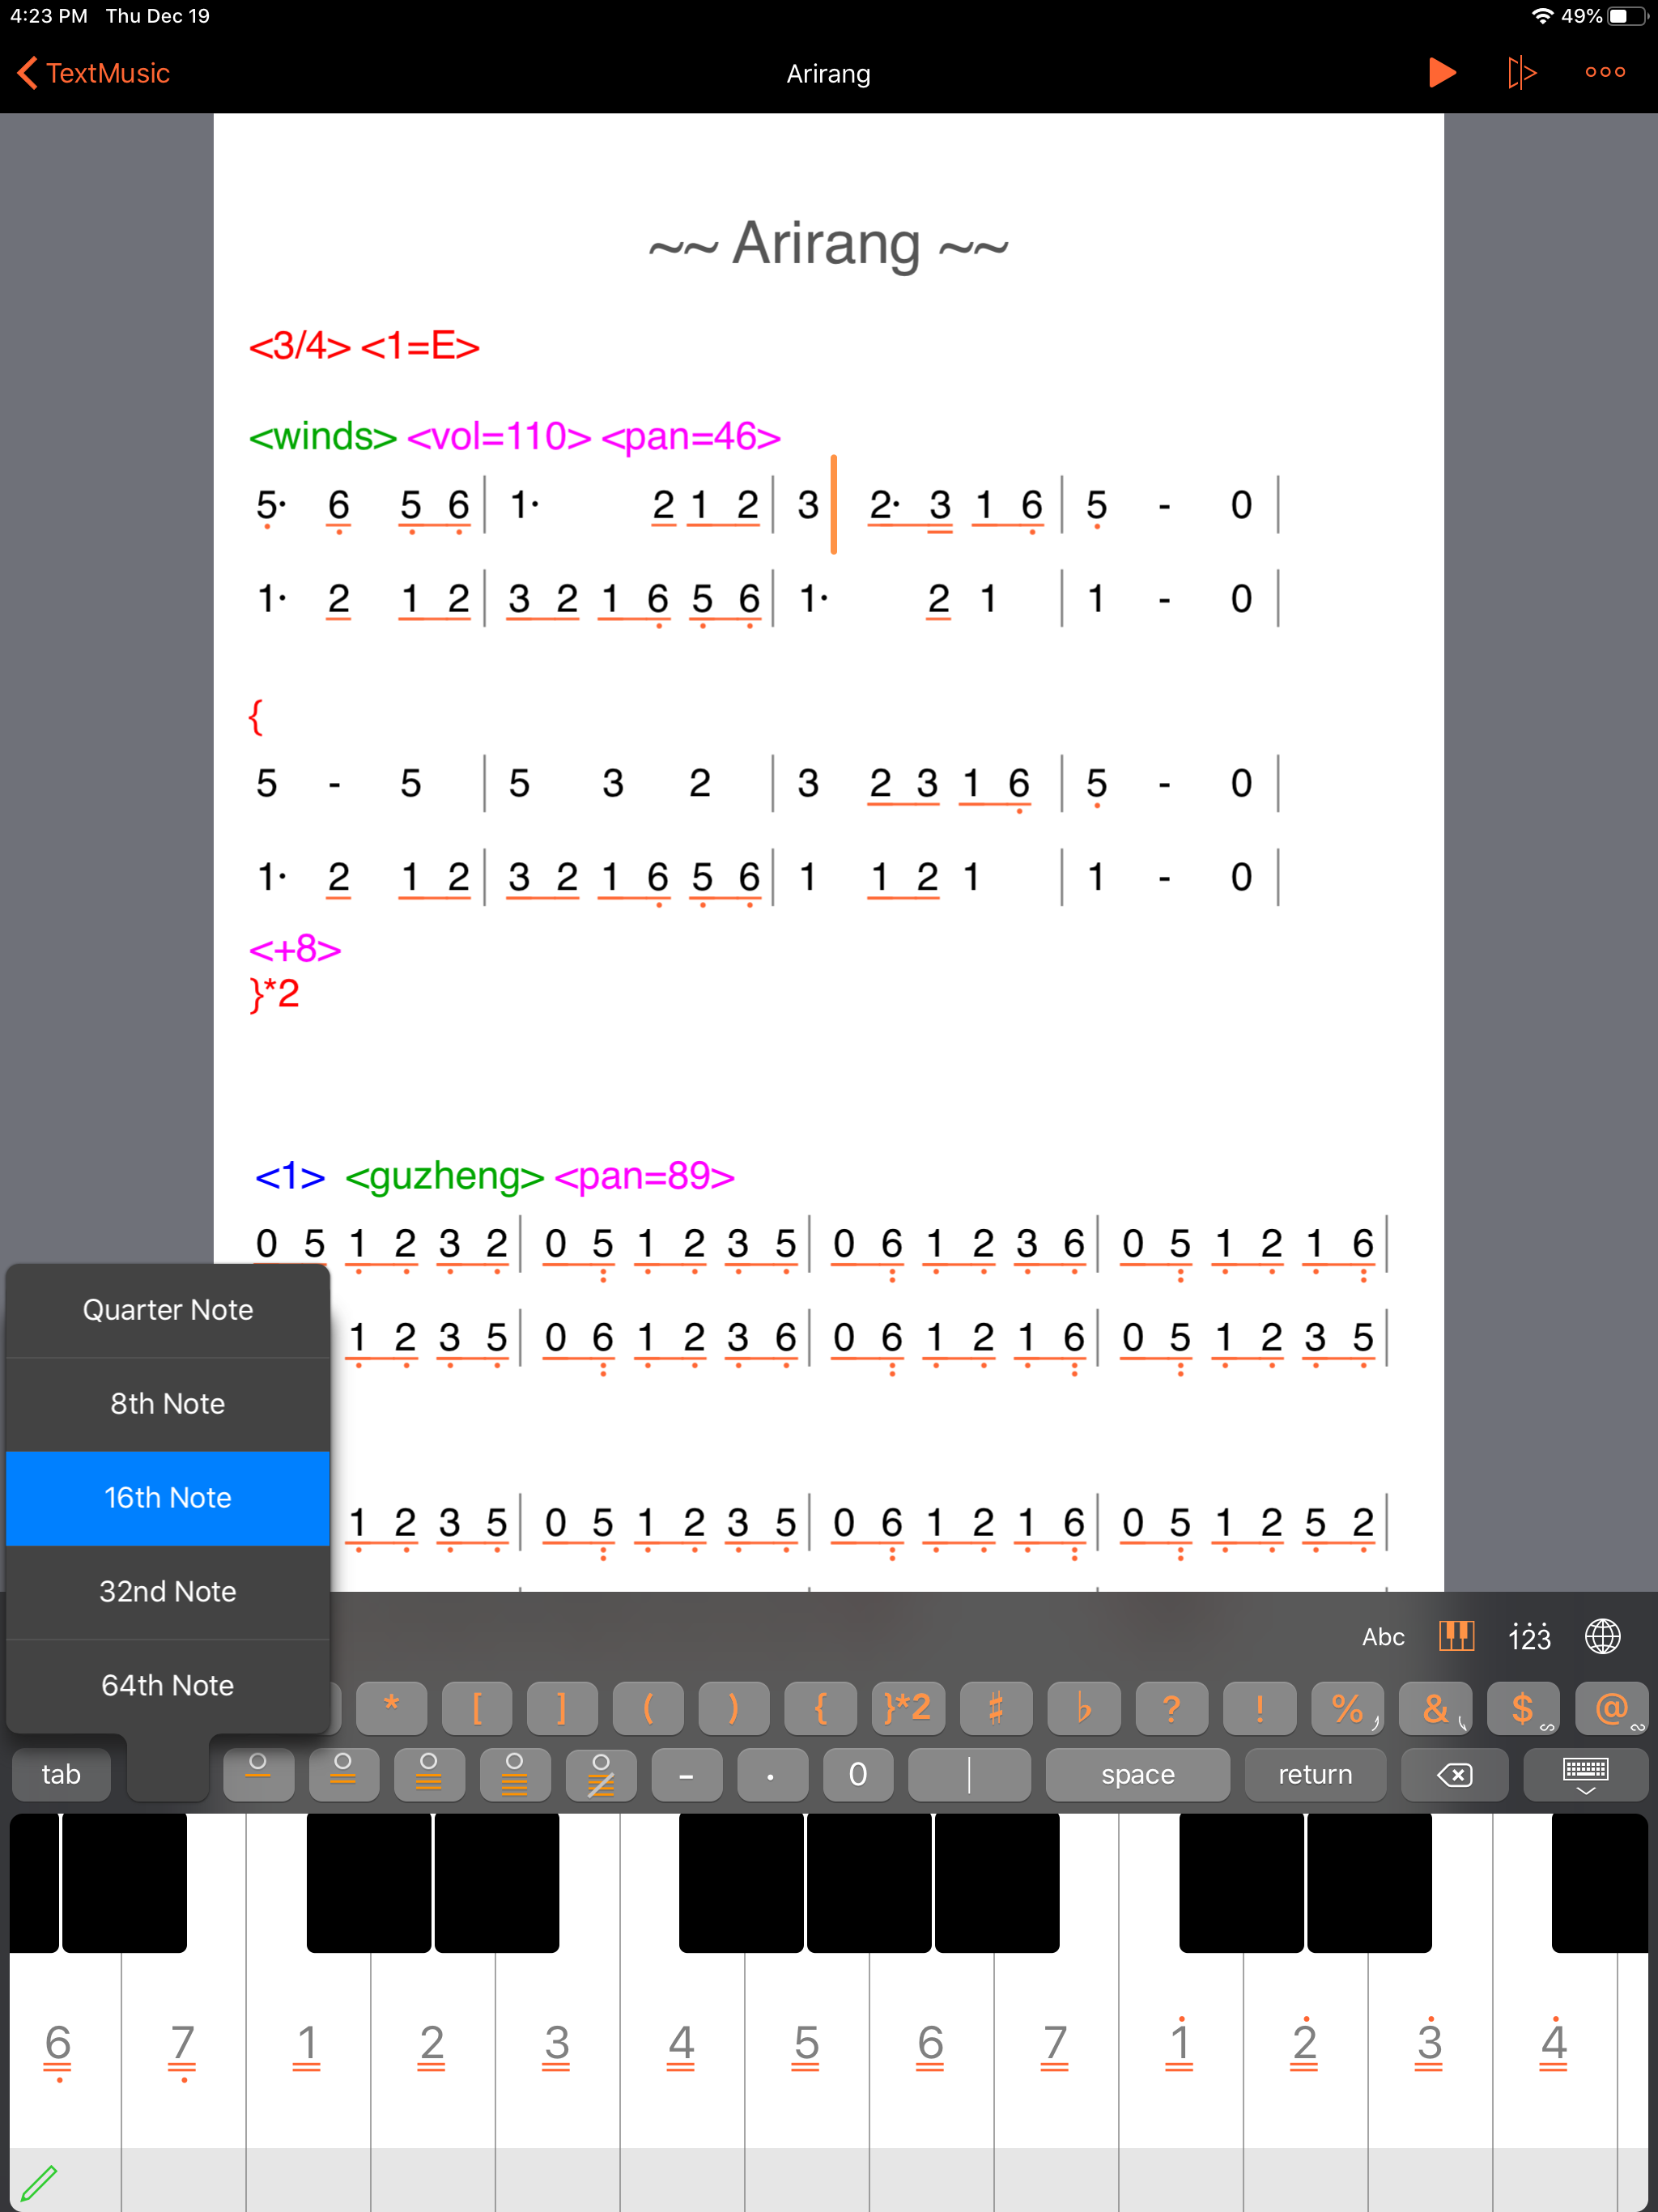The image size is (1658, 2212).
Task: Choose highlighted 16th Note option
Action: click(x=168, y=1497)
